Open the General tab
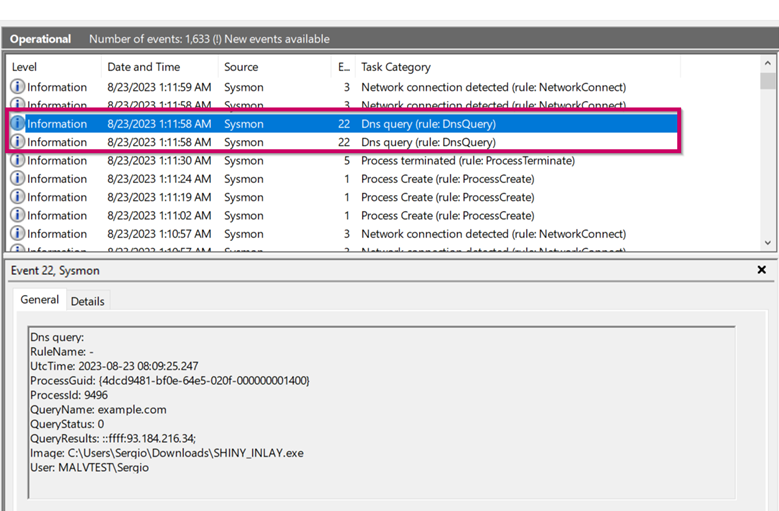 (40, 300)
